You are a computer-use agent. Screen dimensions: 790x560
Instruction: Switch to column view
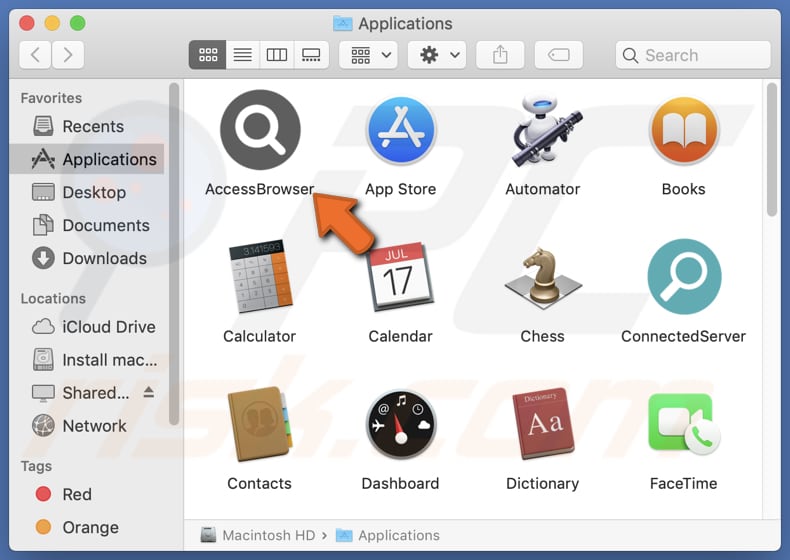coord(277,54)
